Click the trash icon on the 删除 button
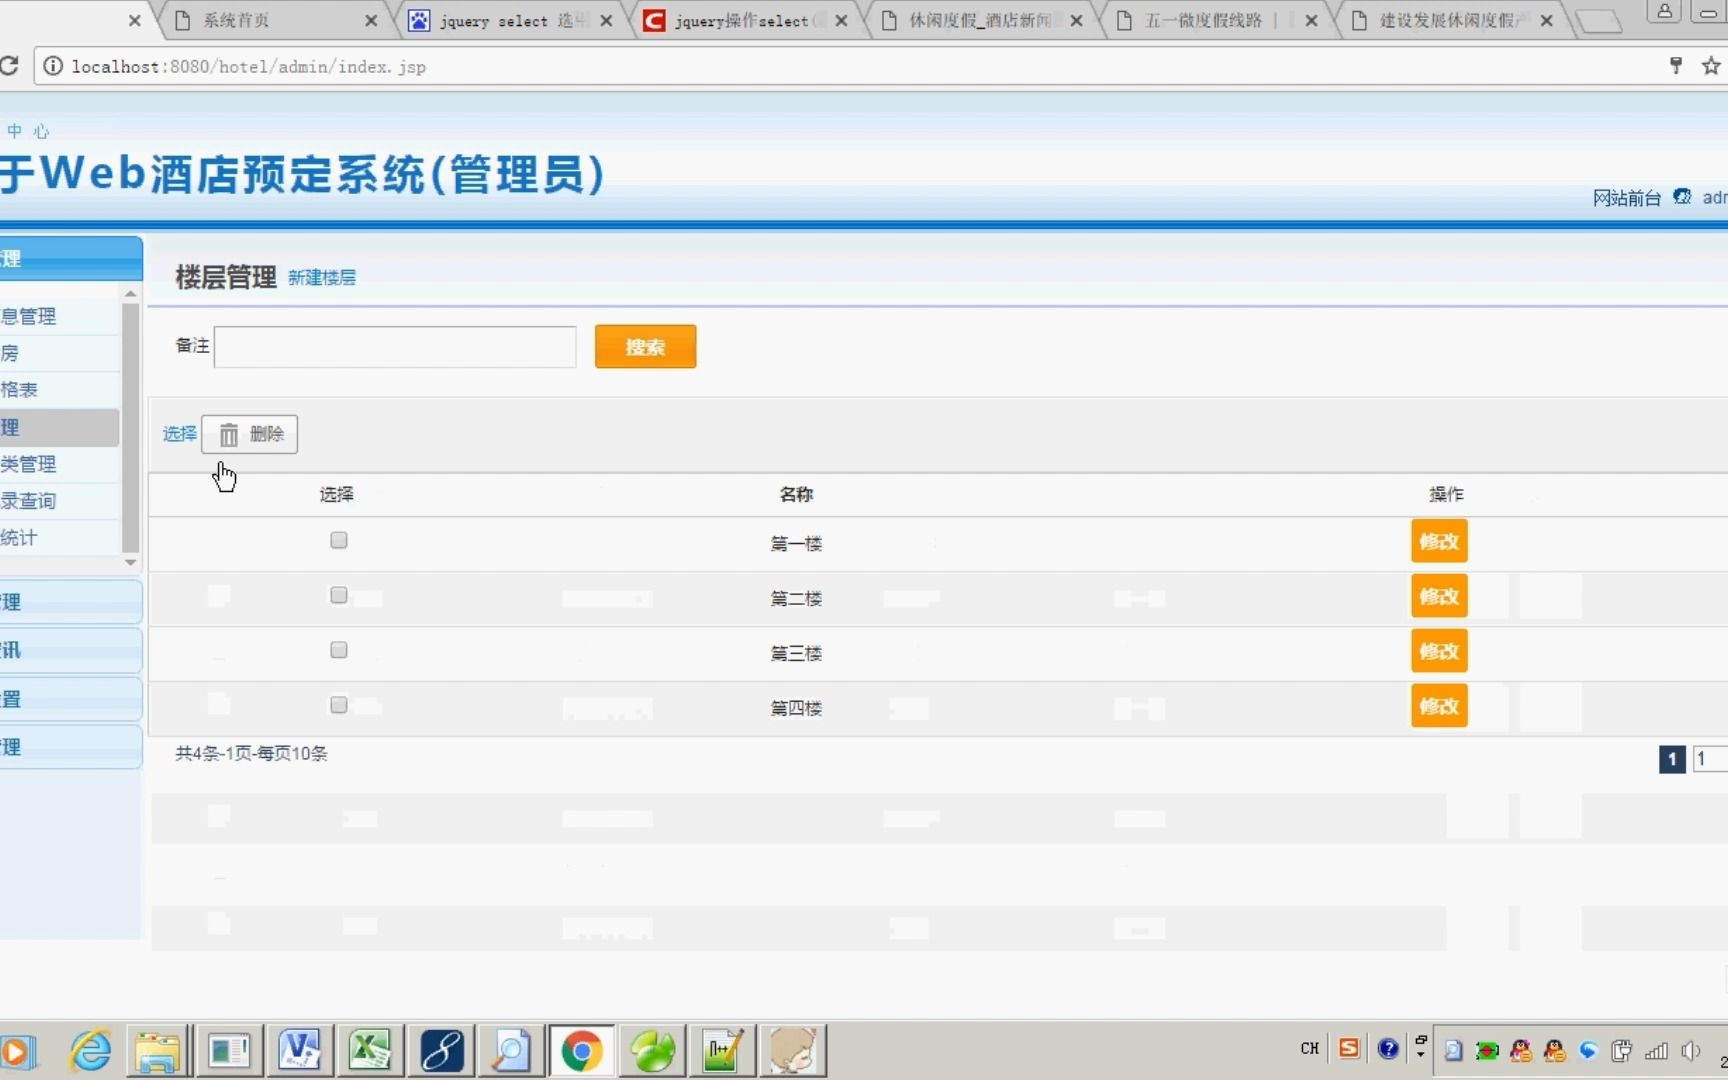Image resolution: width=1728 pixels, height=1080 pixels. 228,433
